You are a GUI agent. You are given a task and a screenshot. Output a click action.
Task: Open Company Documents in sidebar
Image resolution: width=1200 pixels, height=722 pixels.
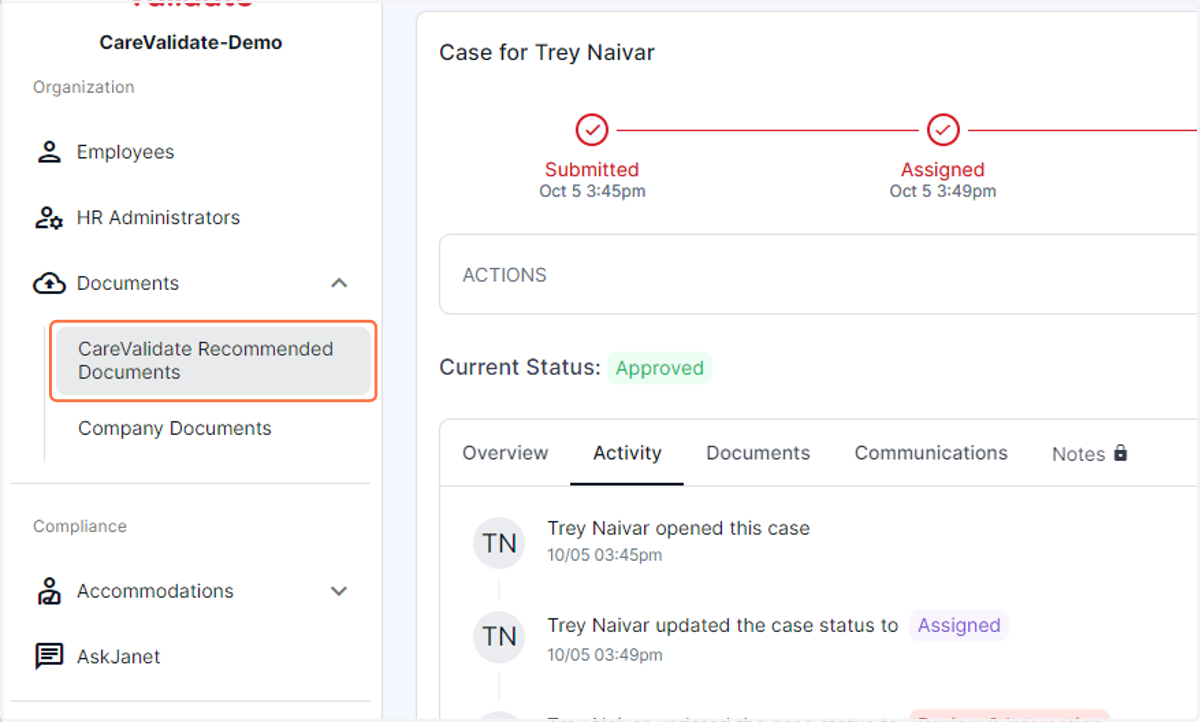[175, 428]
